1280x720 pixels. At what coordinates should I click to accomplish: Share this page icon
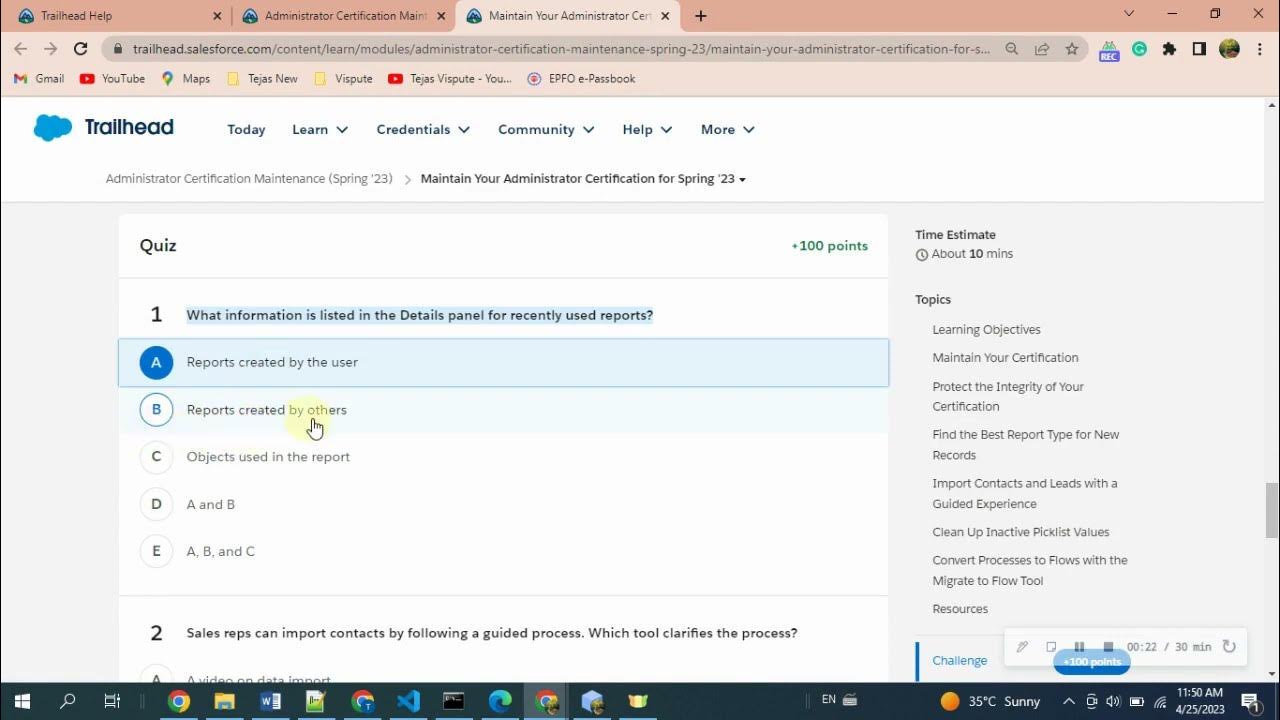1042,48
